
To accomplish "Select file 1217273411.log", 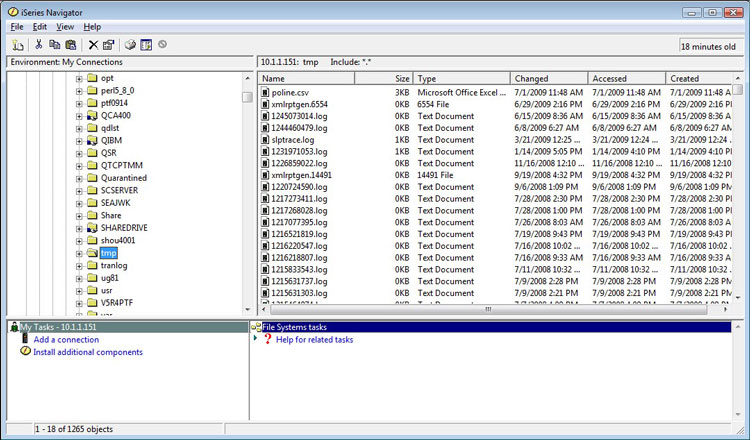I will pos(299,199).
